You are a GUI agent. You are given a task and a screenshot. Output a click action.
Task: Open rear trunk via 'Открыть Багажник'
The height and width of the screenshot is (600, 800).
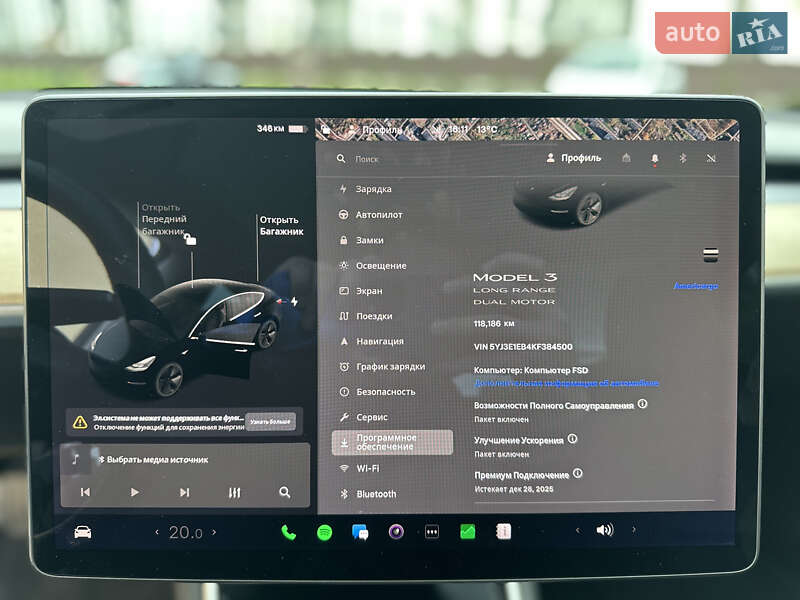[x=282, y=226]
